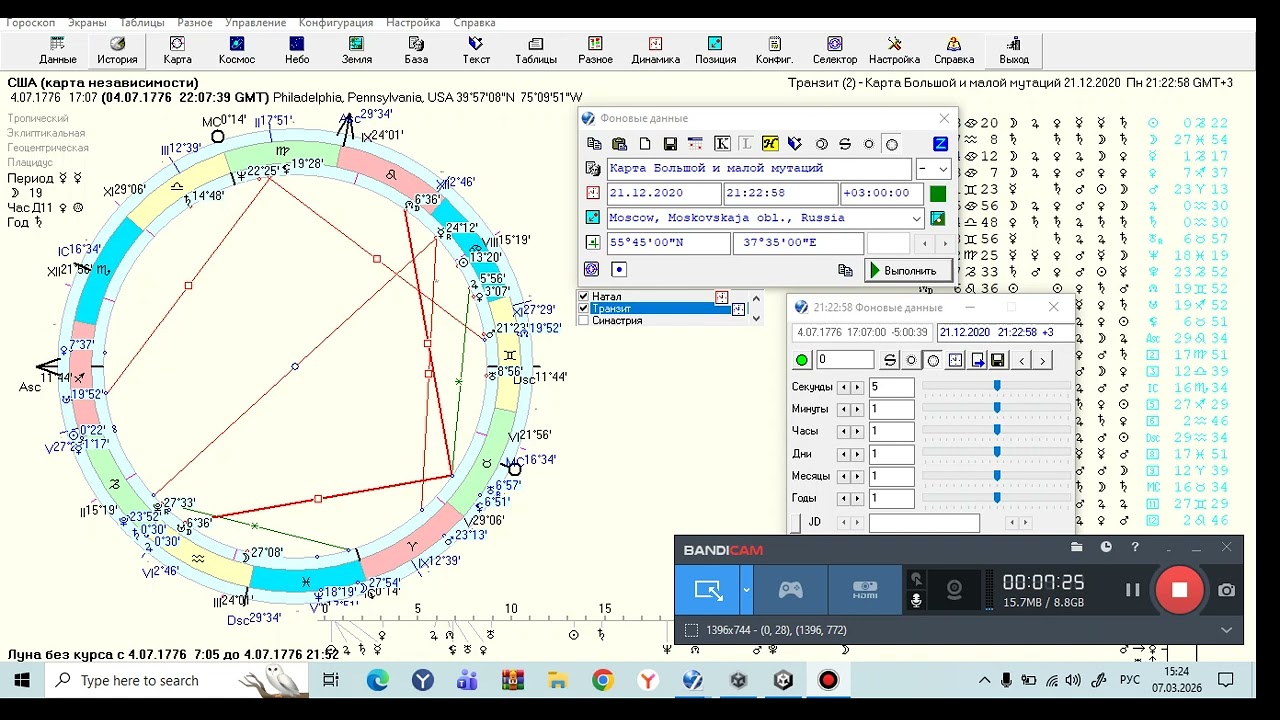The image size is (1280, 720).
Task: Click the Динамика toolbar icon
Action: click(x=655, y=50)
